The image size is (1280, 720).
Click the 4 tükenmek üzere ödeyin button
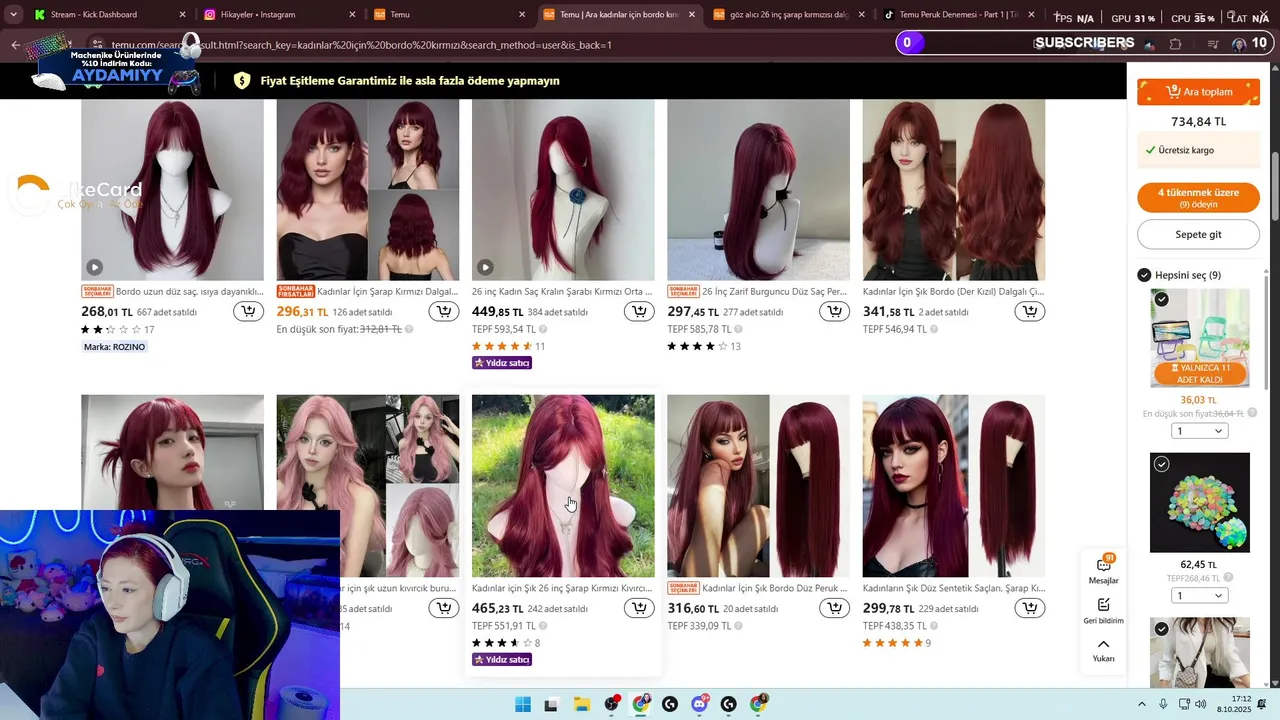click(x=1198, y=198)
